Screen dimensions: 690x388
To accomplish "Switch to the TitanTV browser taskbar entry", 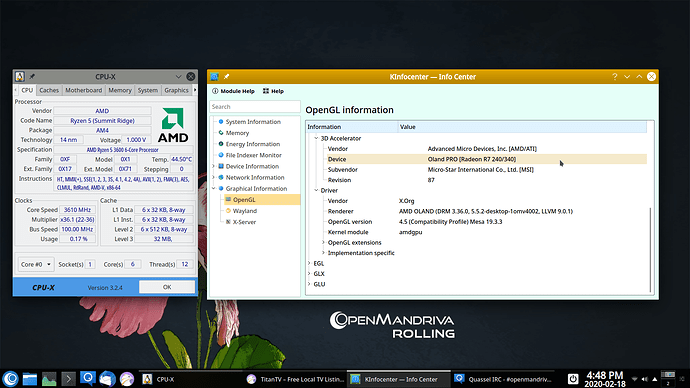I will [x=295, y=379].
